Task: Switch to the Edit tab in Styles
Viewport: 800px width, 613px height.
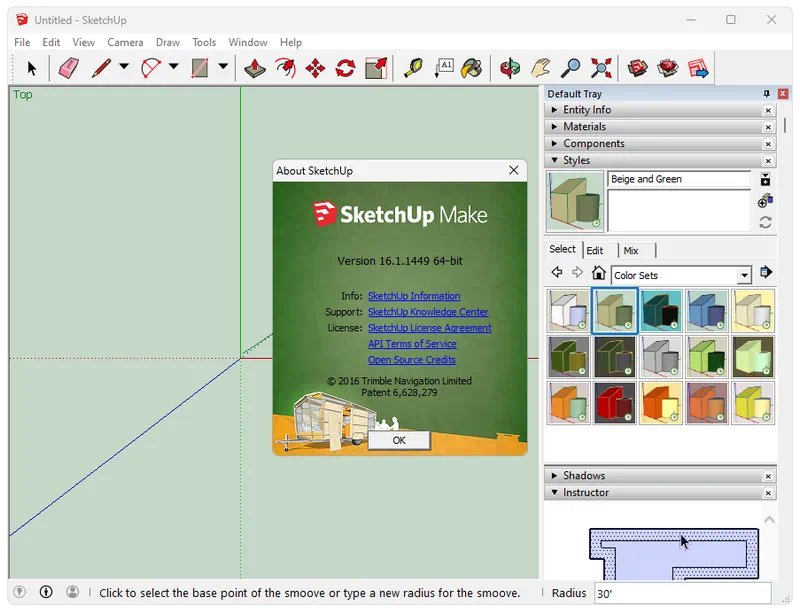Action: coord(594,251)
